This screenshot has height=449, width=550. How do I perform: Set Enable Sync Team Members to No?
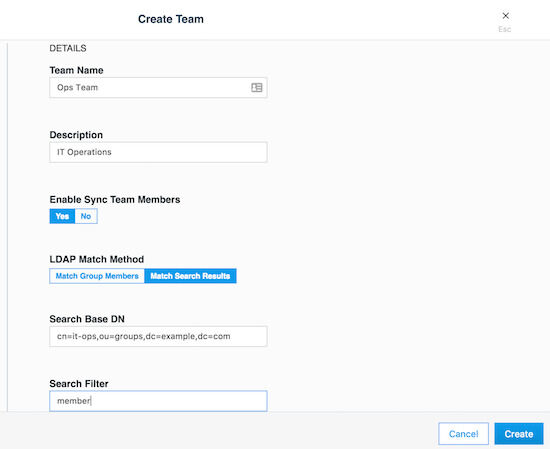[x=86, y=216]
